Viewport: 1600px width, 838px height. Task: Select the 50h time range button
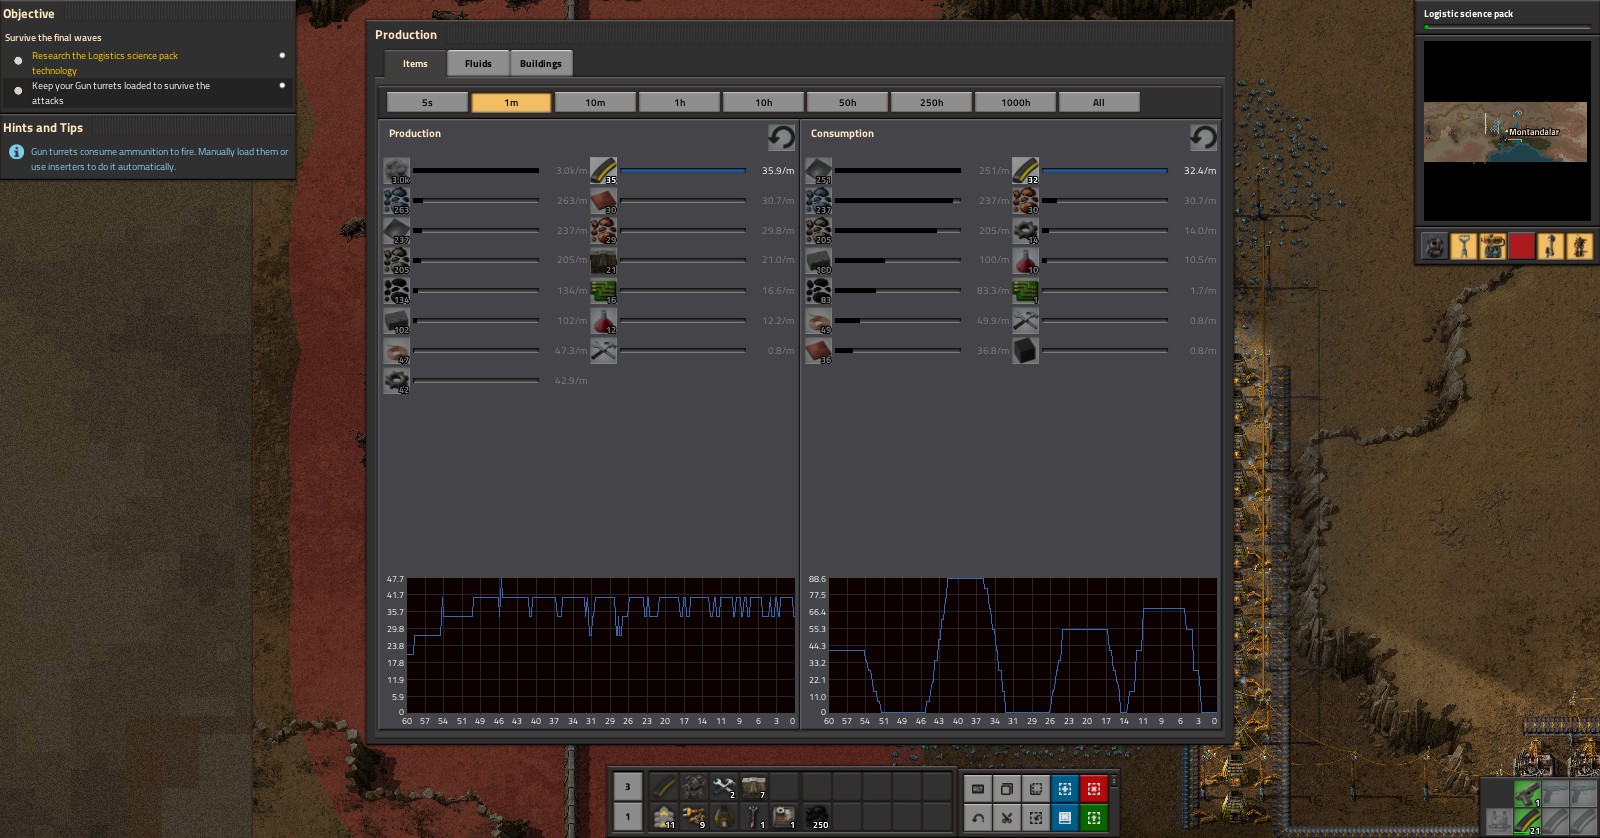pos(847,102)
